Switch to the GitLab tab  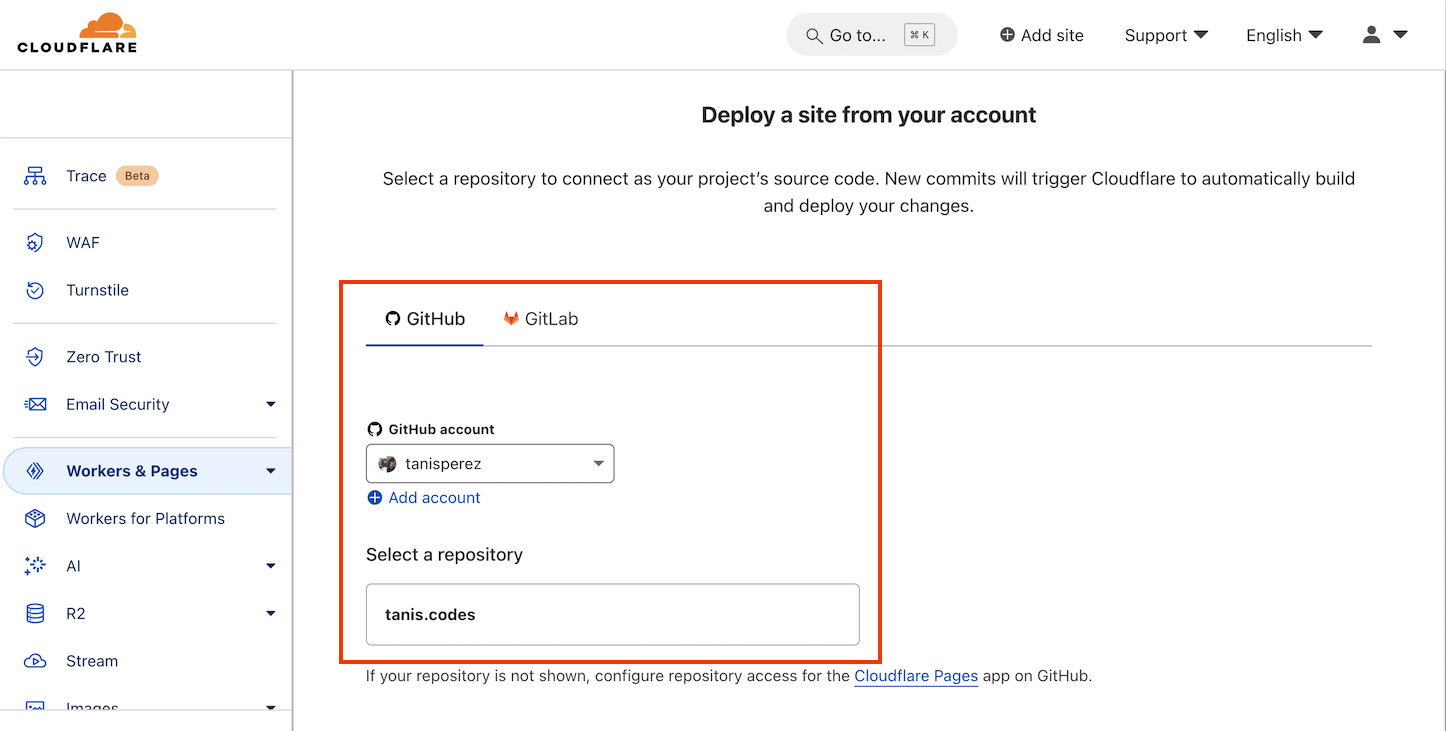[540, 318]
